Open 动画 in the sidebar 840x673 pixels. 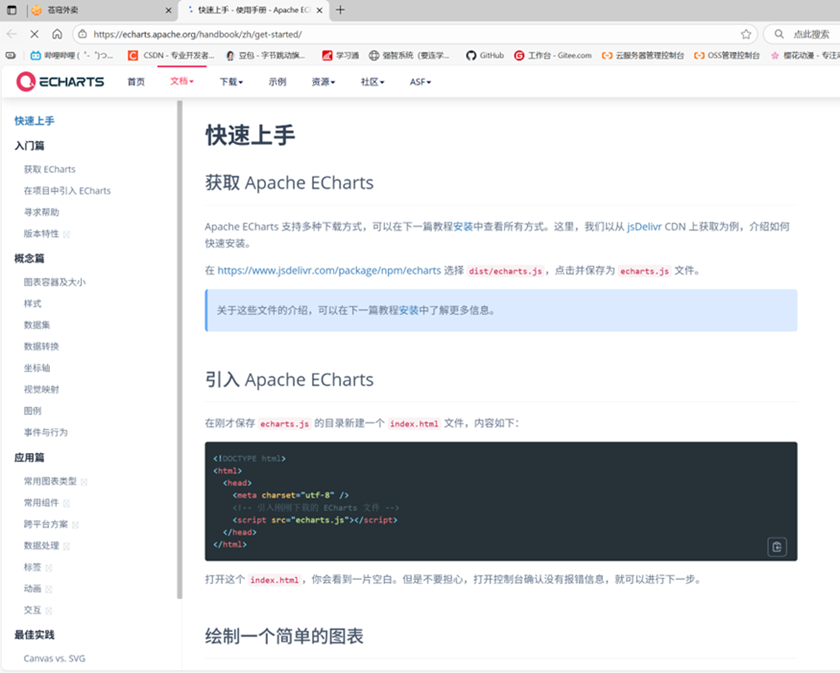(32, 588)
